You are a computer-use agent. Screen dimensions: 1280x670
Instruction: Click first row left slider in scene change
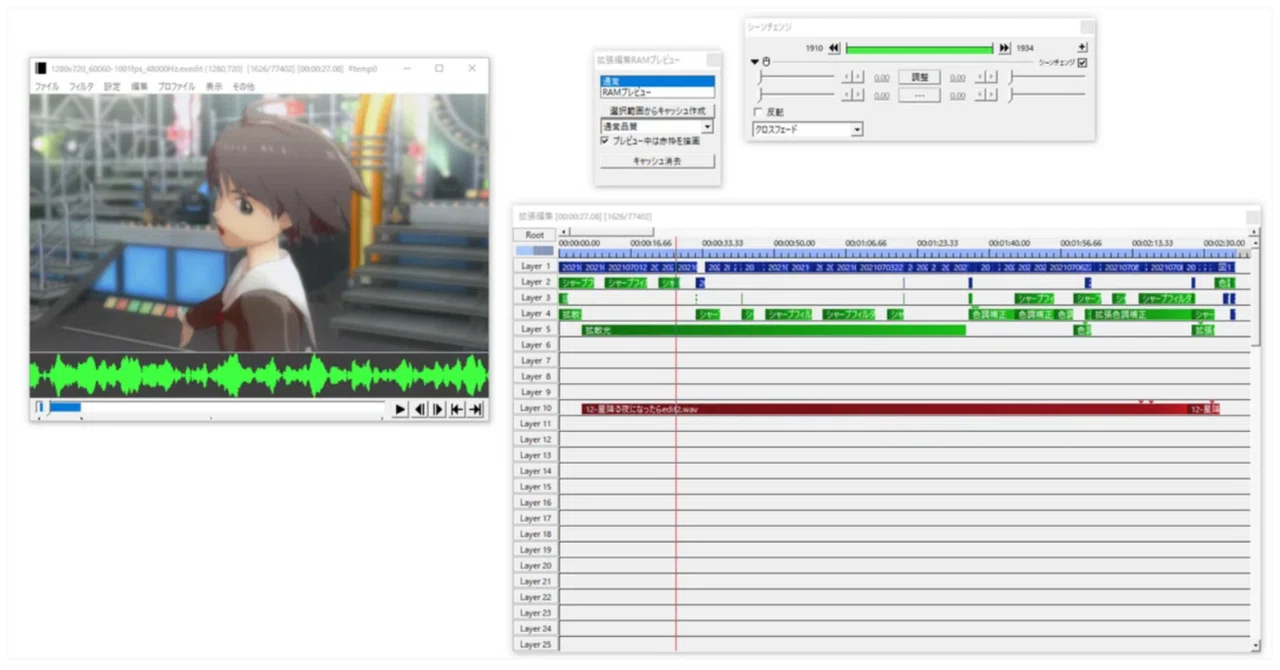[x=796, y=77]
